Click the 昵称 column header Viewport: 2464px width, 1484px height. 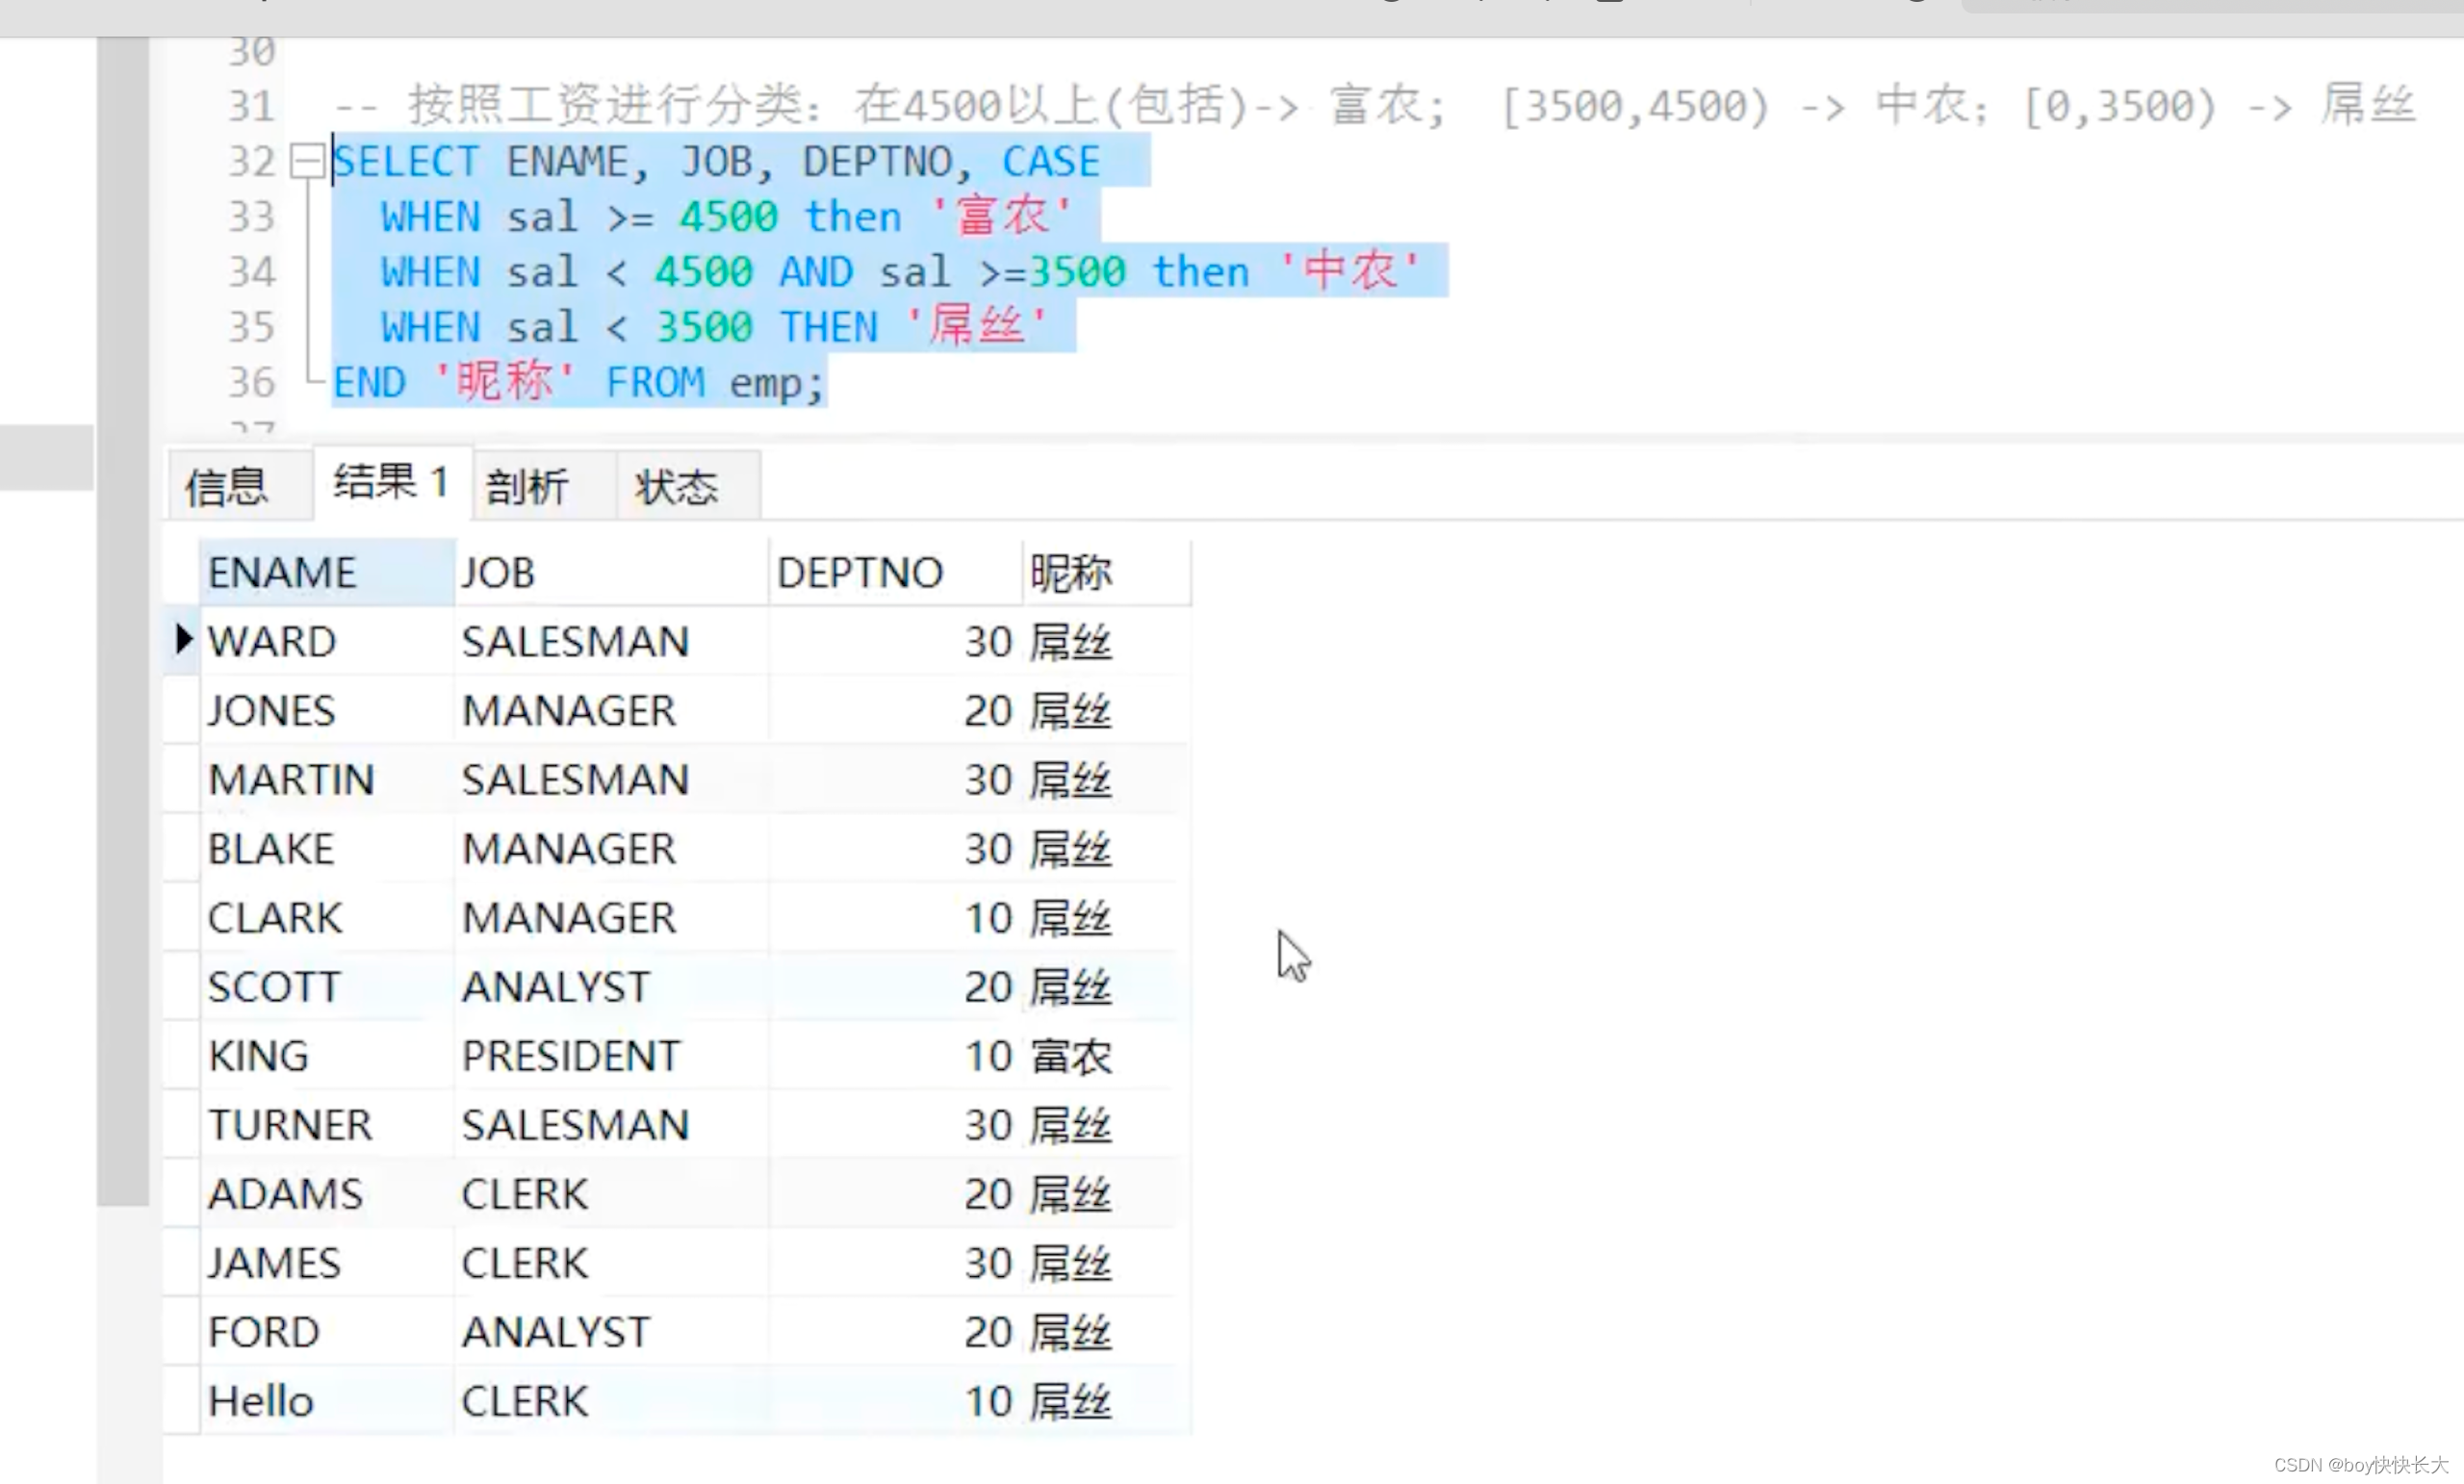coord(1072,572)
